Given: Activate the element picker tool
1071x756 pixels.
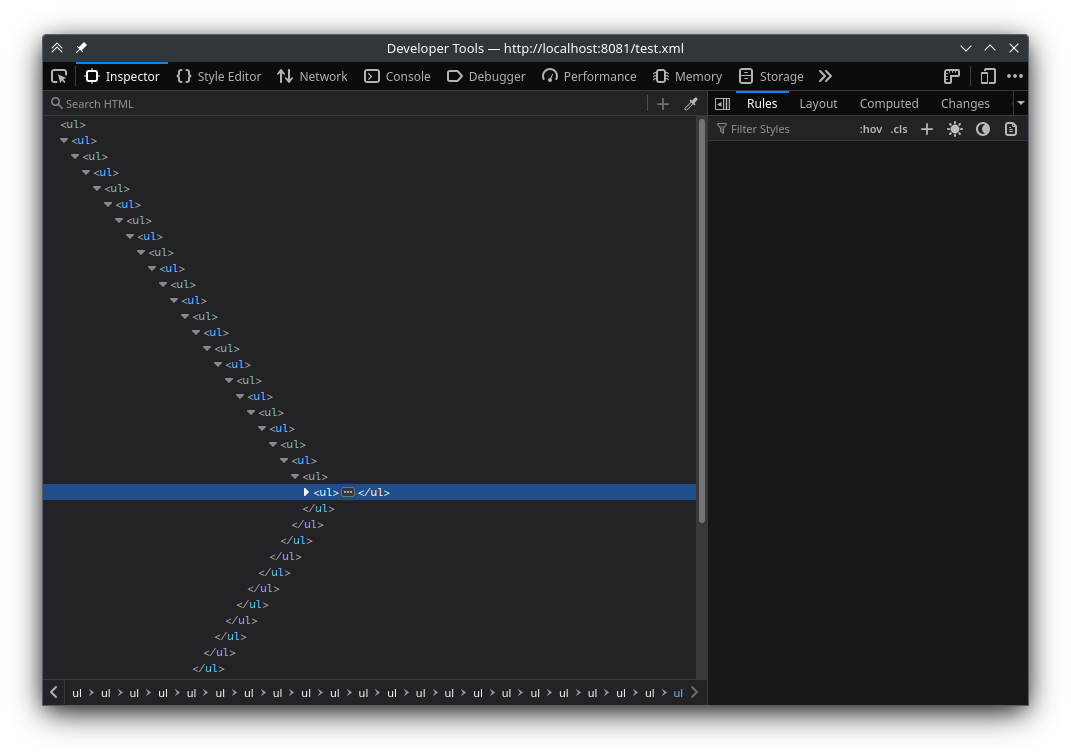Looking at the screenshot, I should click(x=59, y=76).
